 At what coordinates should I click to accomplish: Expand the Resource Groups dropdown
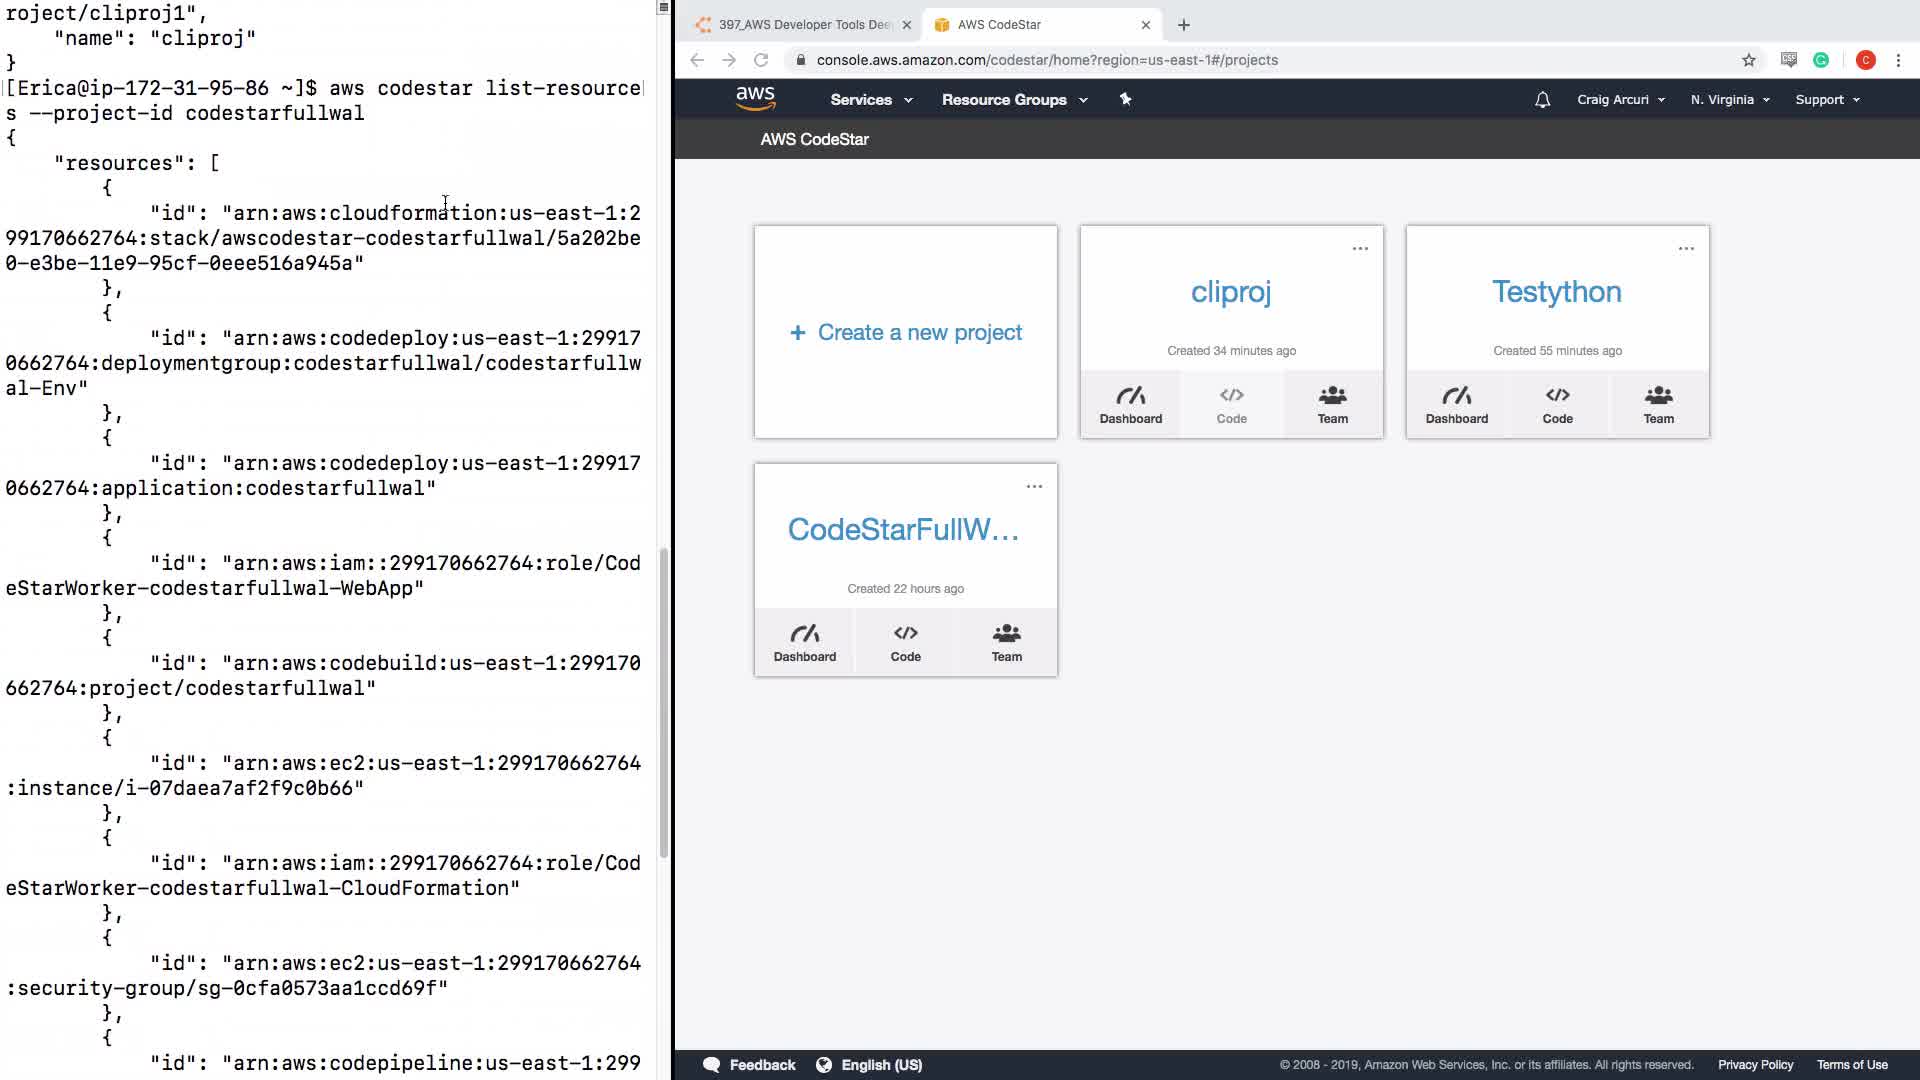pos(1014,100)
